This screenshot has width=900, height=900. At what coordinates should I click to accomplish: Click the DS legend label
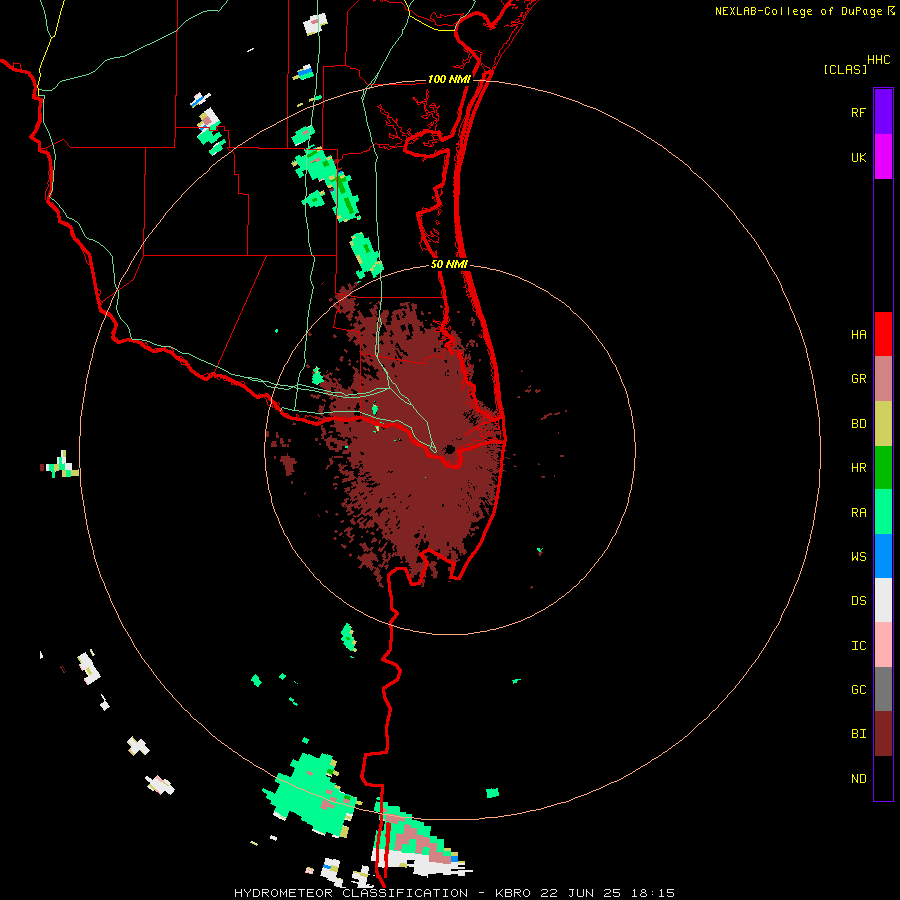[x=858, y=601]
